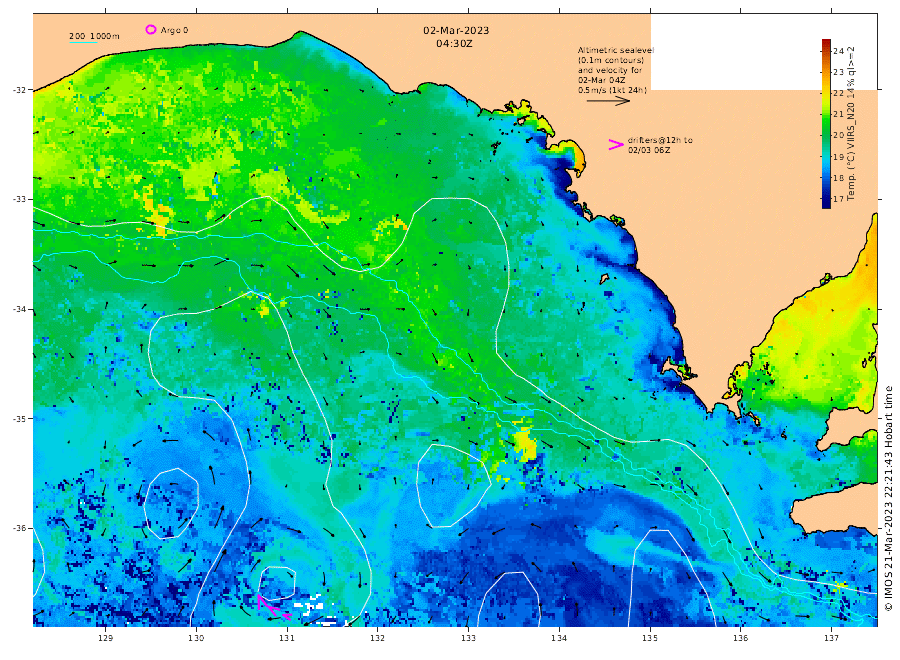Click the velocity scale reference arrow
Image resolution: width=900 pixels, height=660 pixels.
click(608, 101)
